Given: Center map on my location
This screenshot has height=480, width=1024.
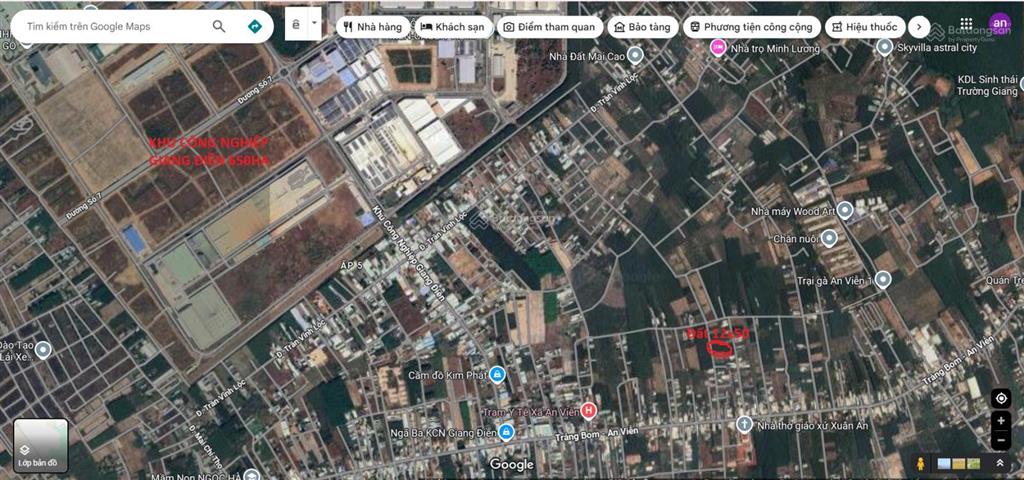Looking at the screenshot, I should [1000, 398].
